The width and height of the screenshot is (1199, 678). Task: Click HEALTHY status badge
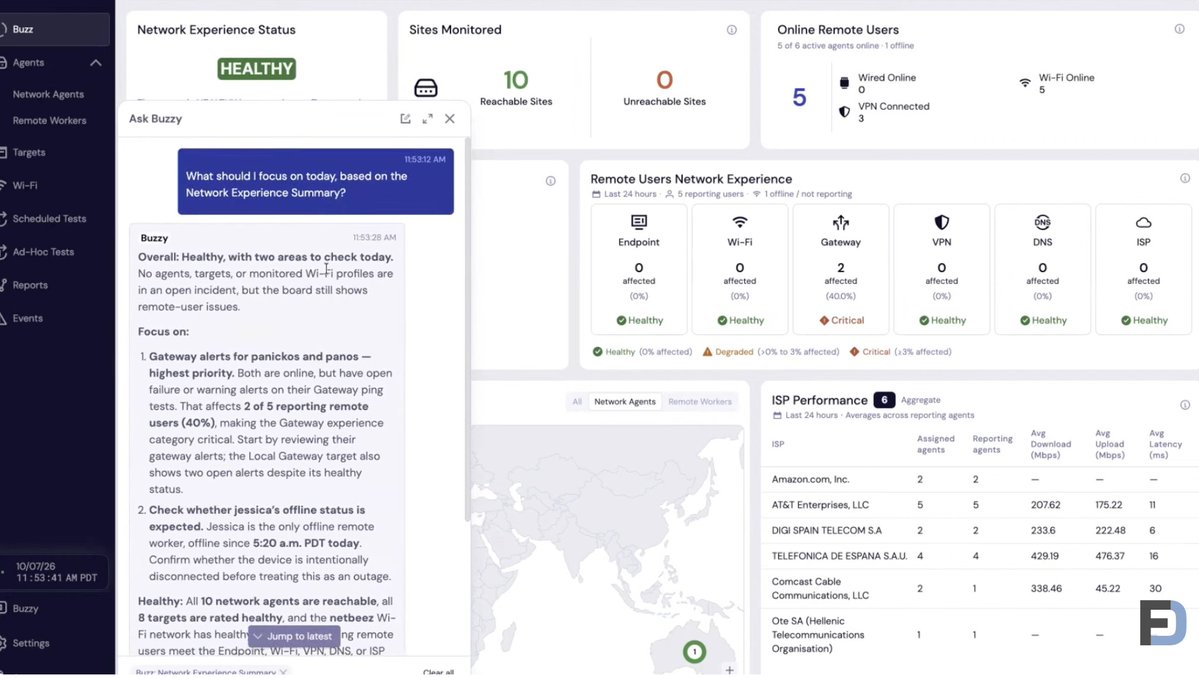257,69
